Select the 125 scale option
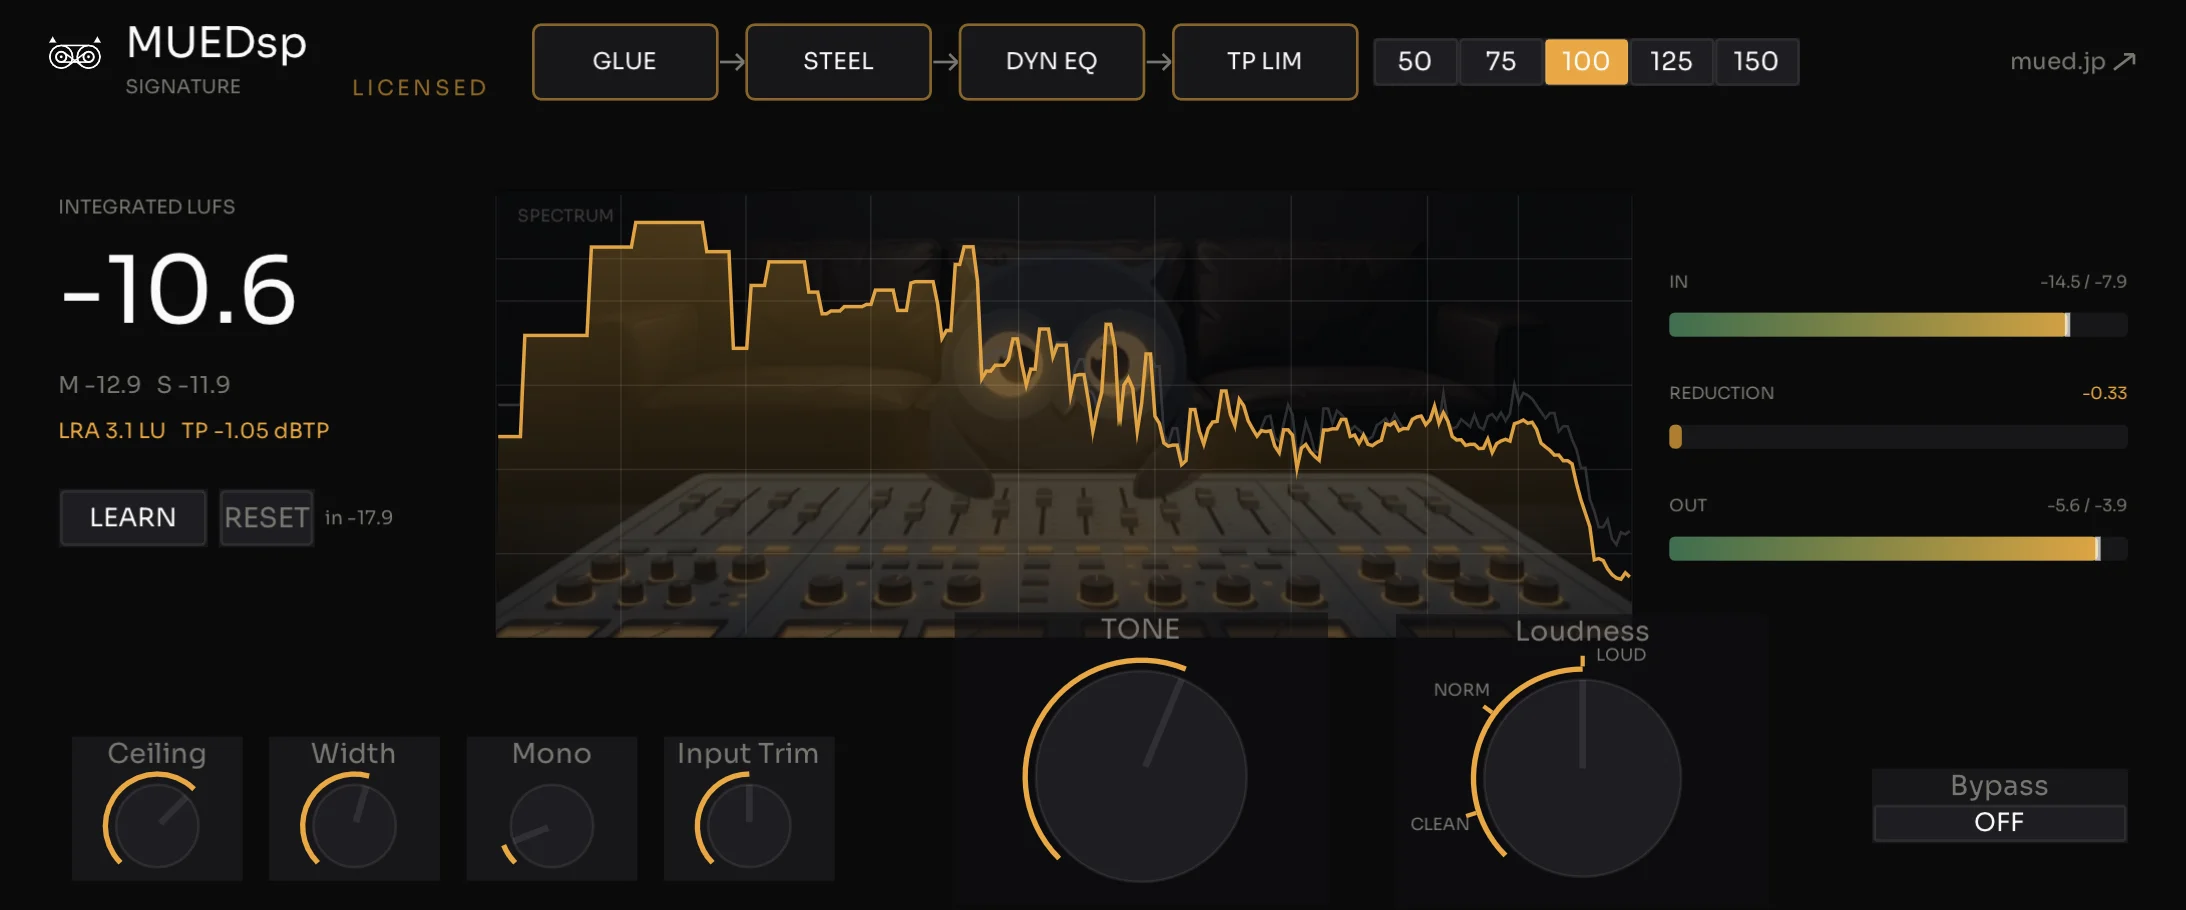The height and width of the screenshot is (910, 2186). (x=1671, y=62)
